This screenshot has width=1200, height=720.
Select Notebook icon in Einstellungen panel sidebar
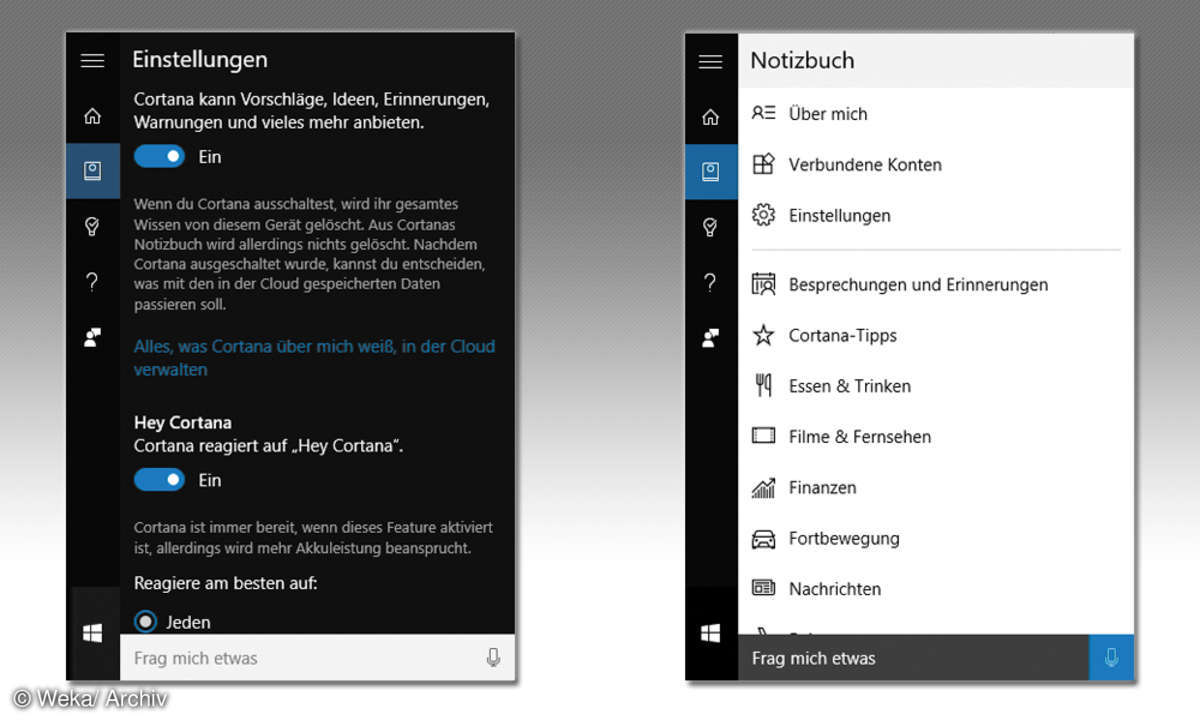pos(93,171)
